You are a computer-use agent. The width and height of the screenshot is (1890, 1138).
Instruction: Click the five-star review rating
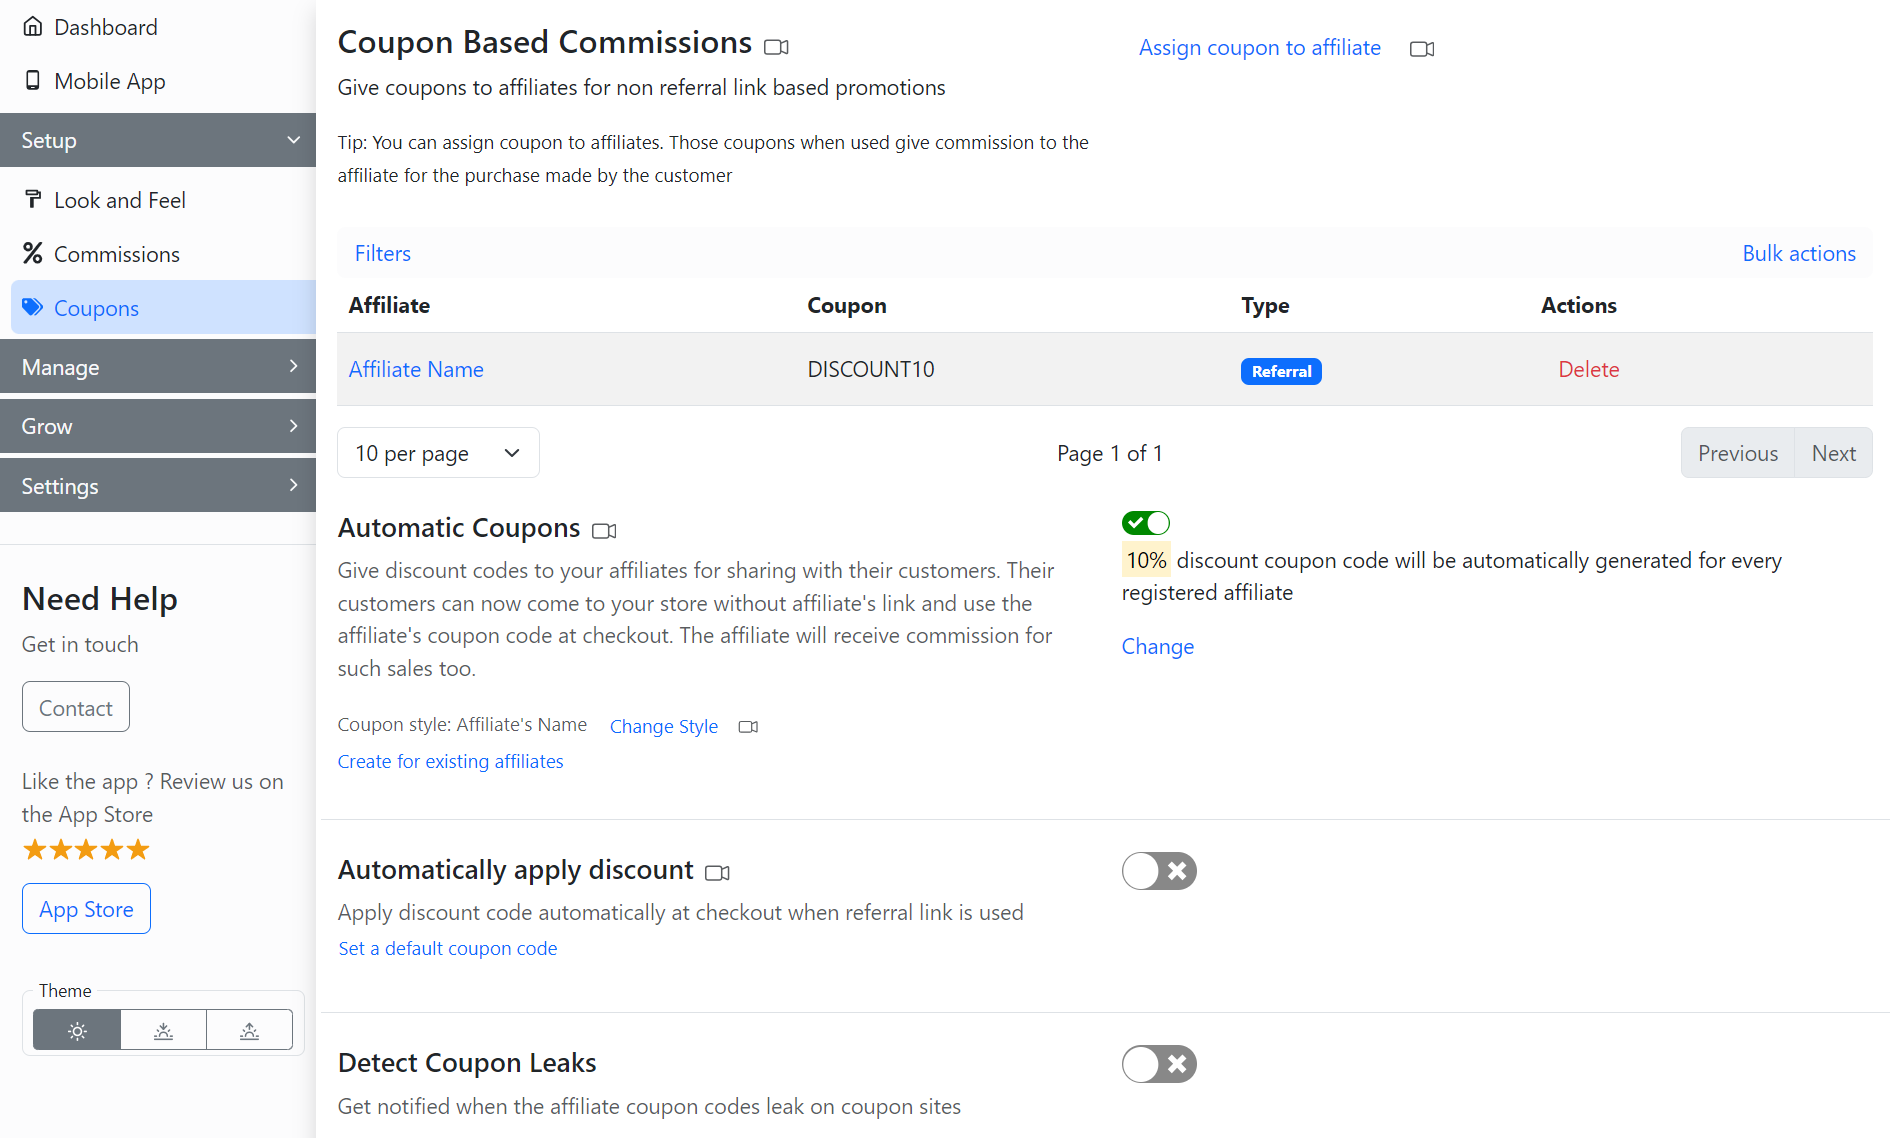86,850
